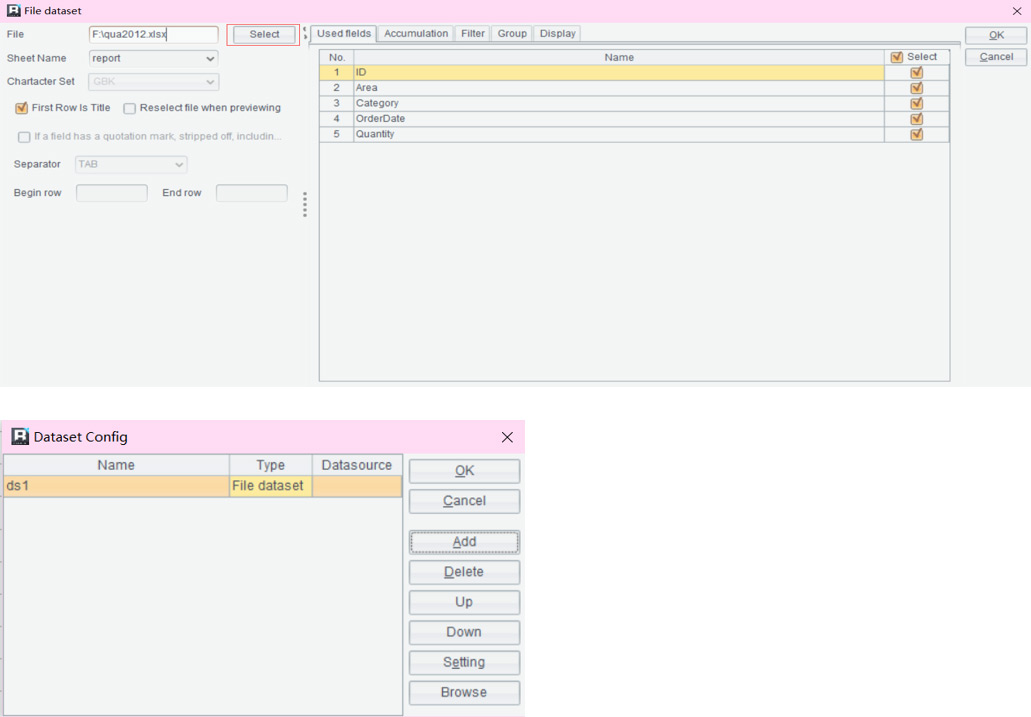Uncheck the OrderDate field checkbox

pyautogui.click(x=917, y=119)
